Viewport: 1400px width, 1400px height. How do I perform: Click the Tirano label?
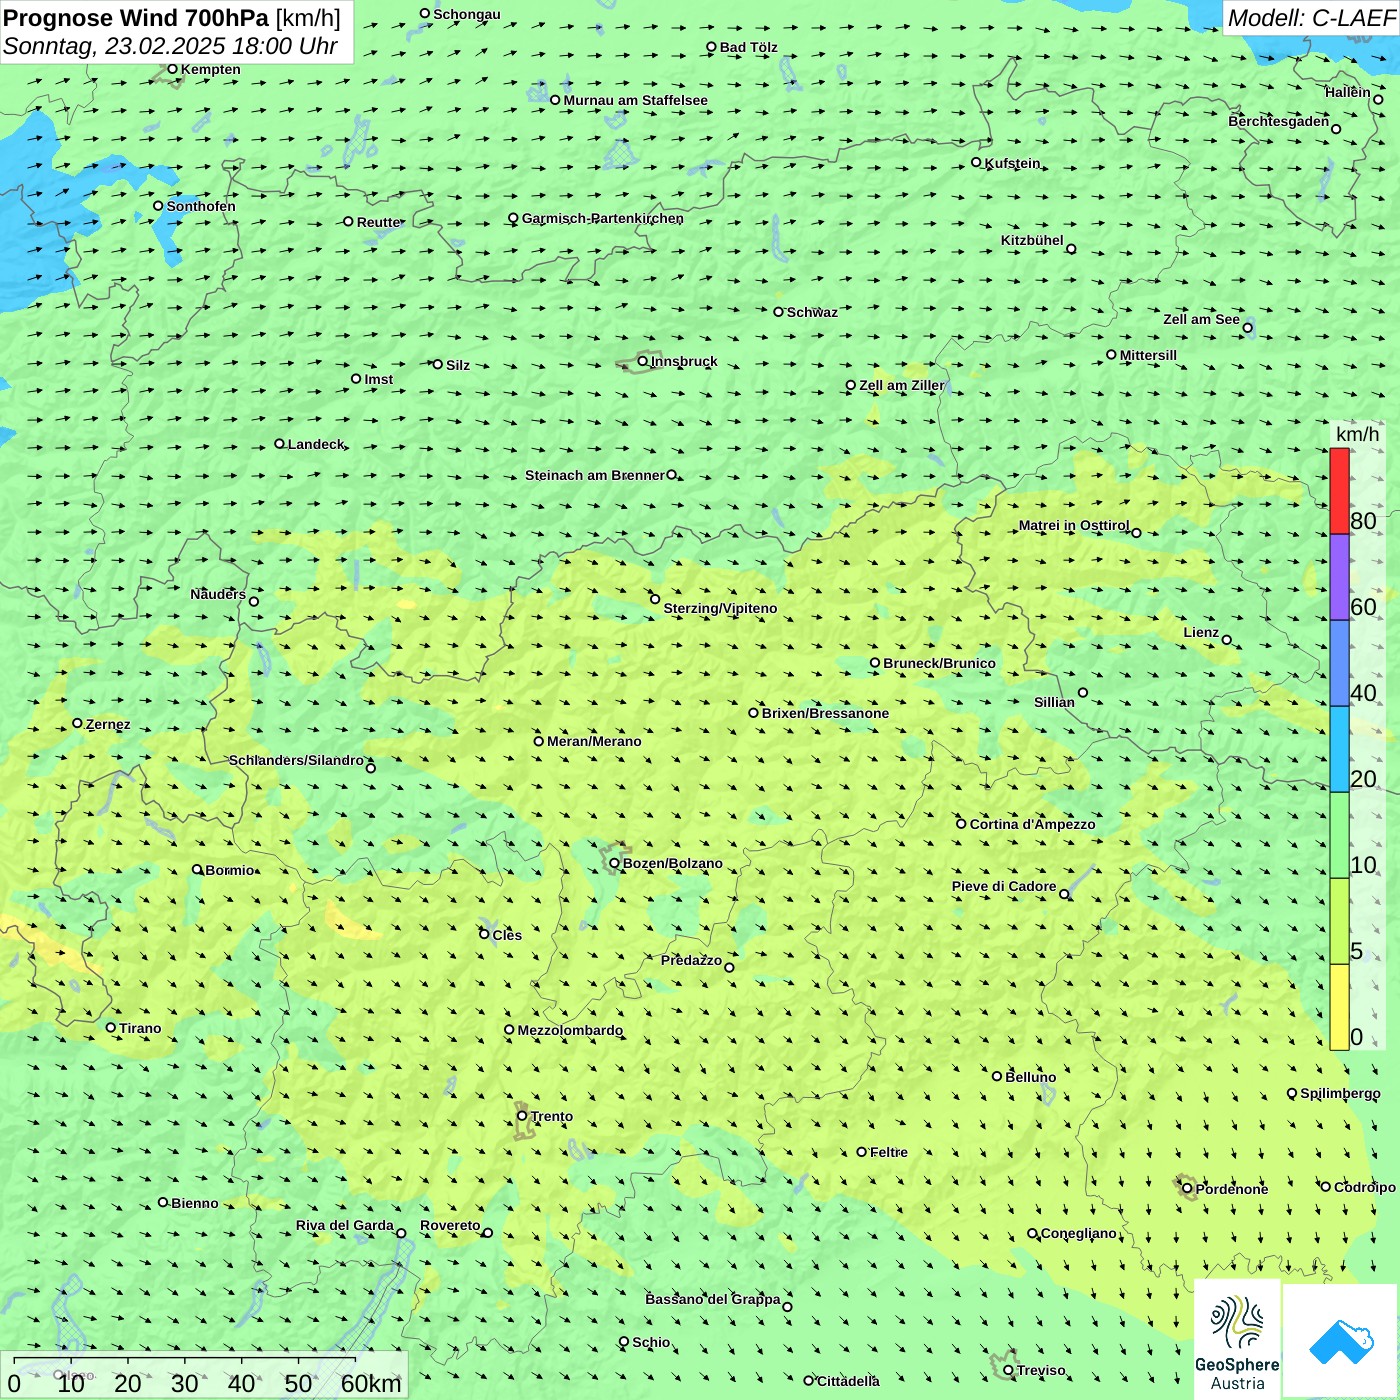140,1028
